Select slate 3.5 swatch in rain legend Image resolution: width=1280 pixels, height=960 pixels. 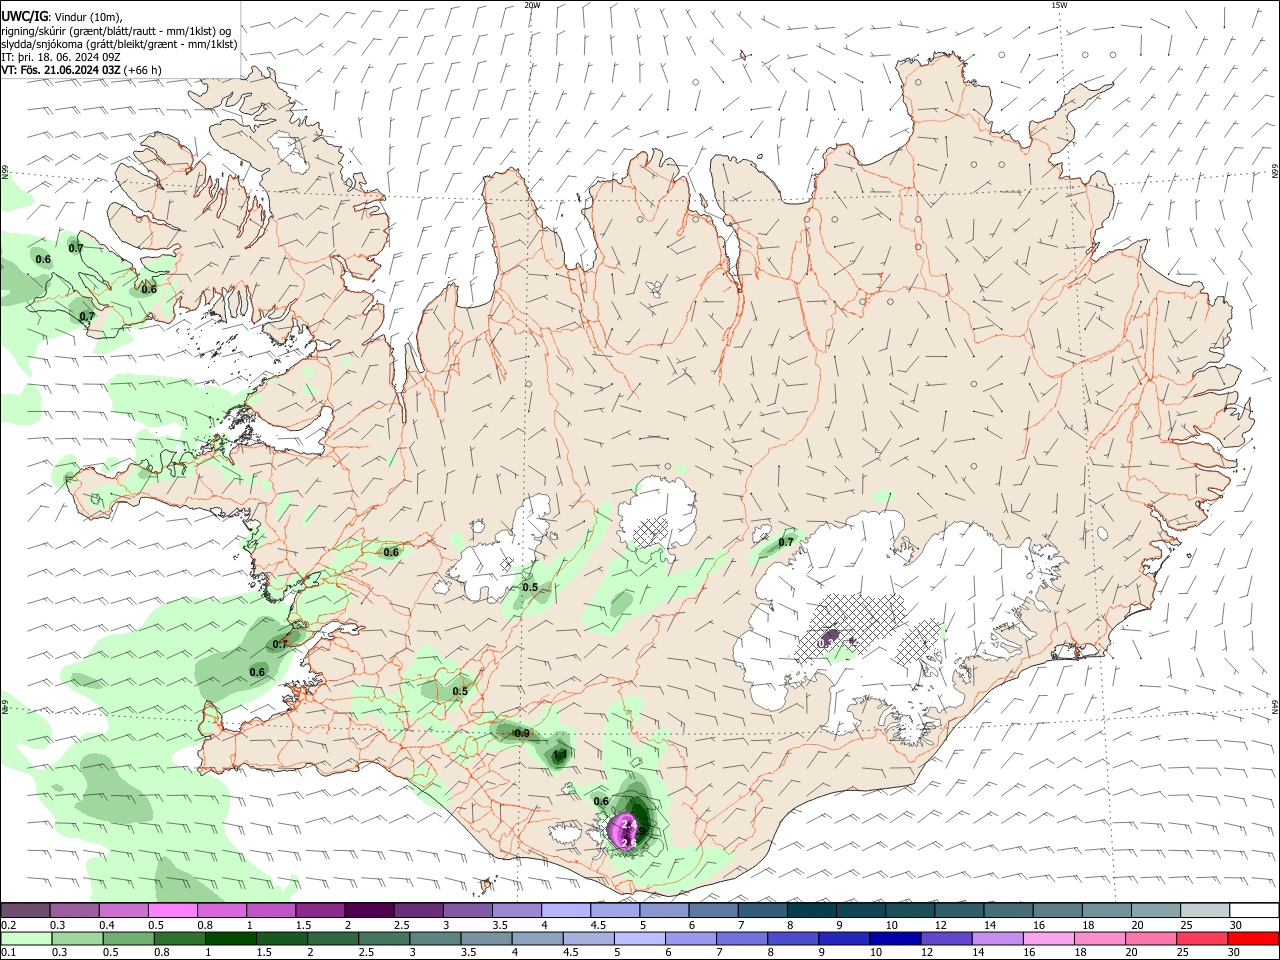point(487,938)
